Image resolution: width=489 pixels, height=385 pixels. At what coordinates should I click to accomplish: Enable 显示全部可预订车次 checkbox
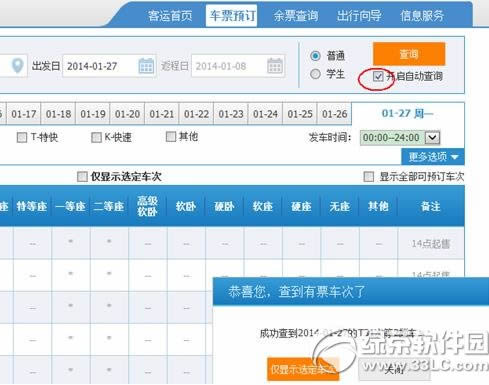(369, 176)
